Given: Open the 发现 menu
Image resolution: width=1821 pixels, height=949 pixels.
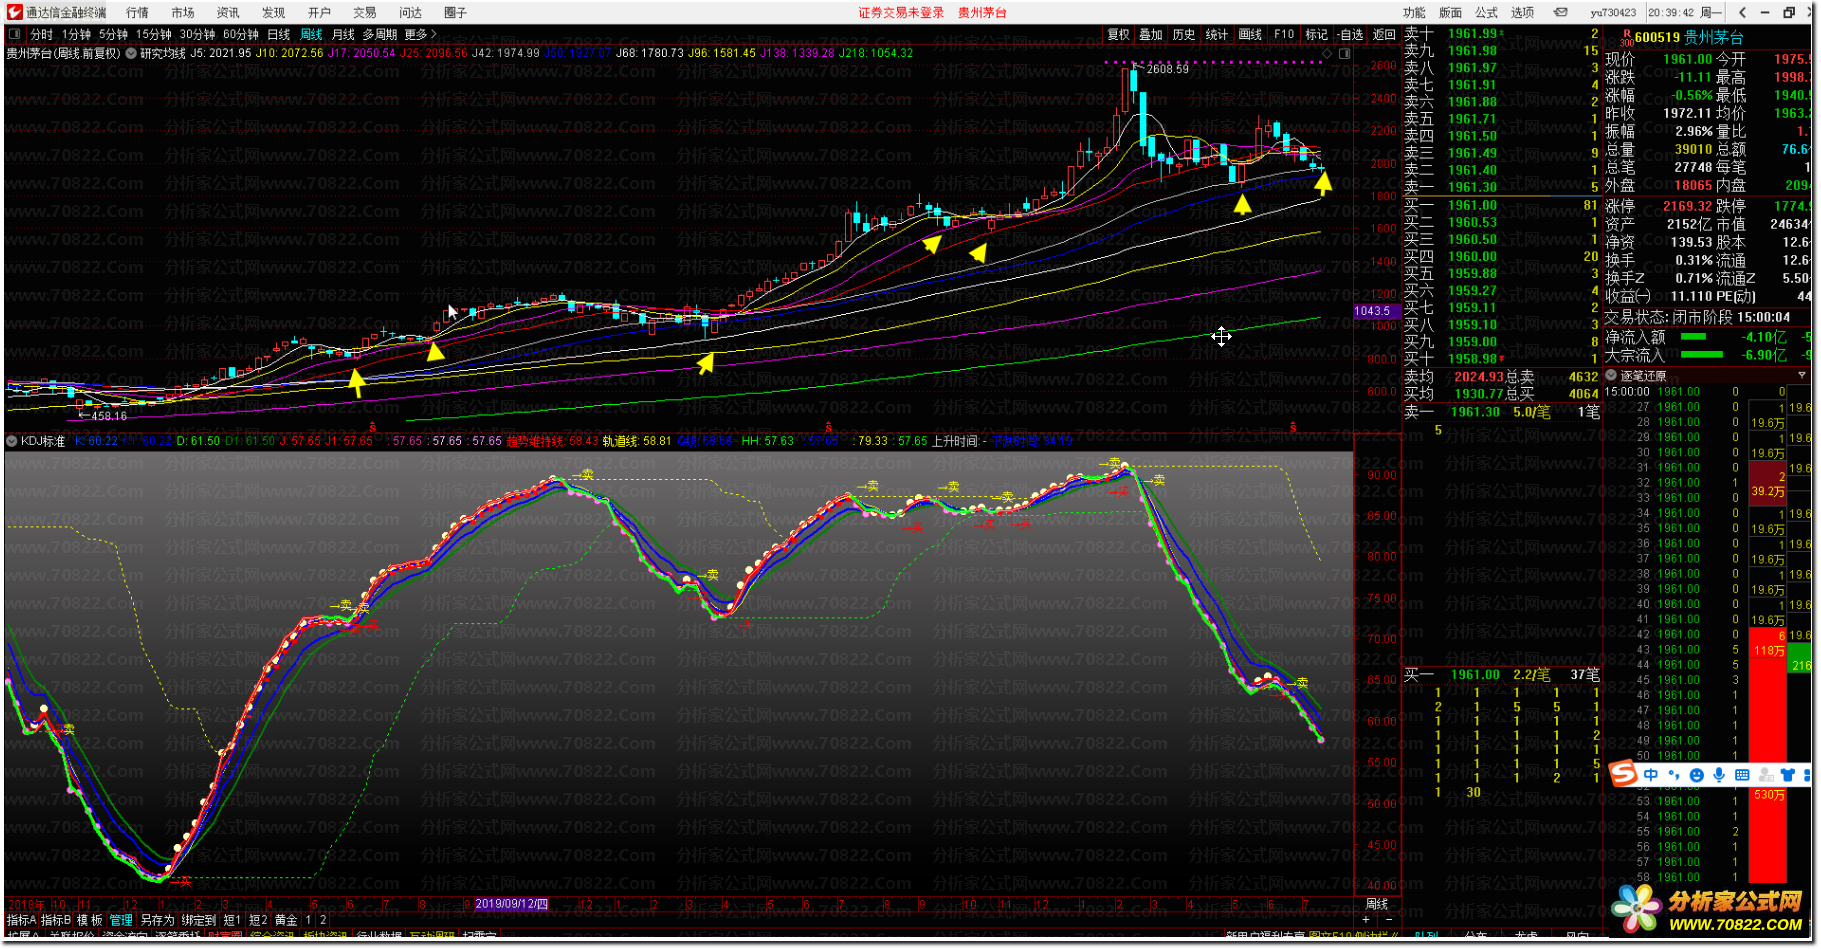Looking at the screenshot, I should [273, 13].
